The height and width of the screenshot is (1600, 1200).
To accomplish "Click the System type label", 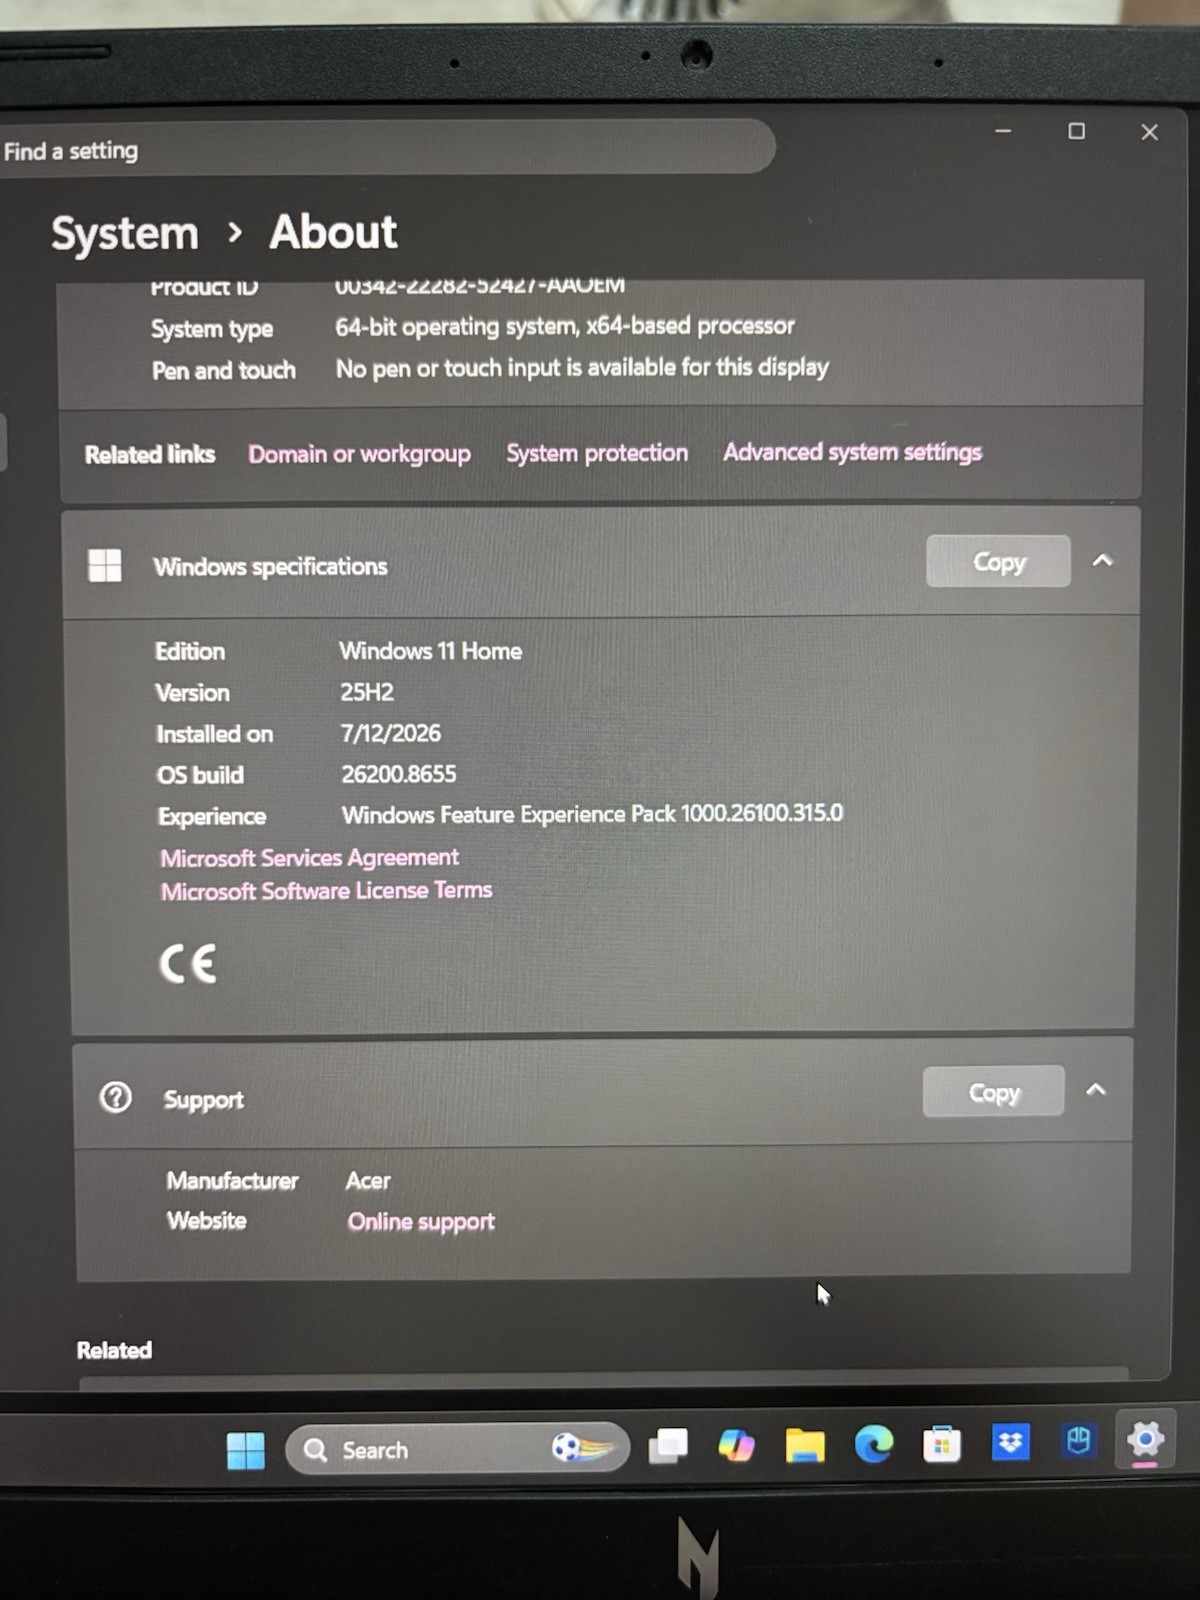I will click(212, 329).
